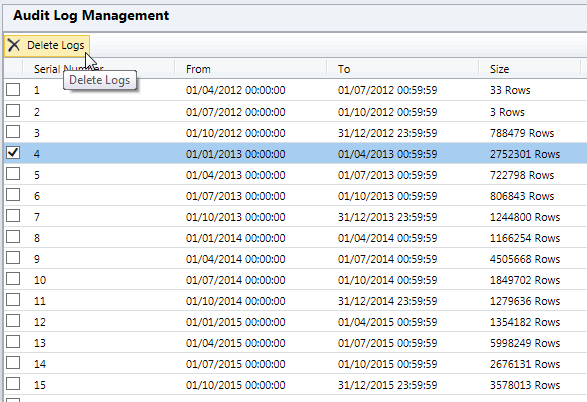
Task: Click serial number 12 cell
Action: point(40,322)
